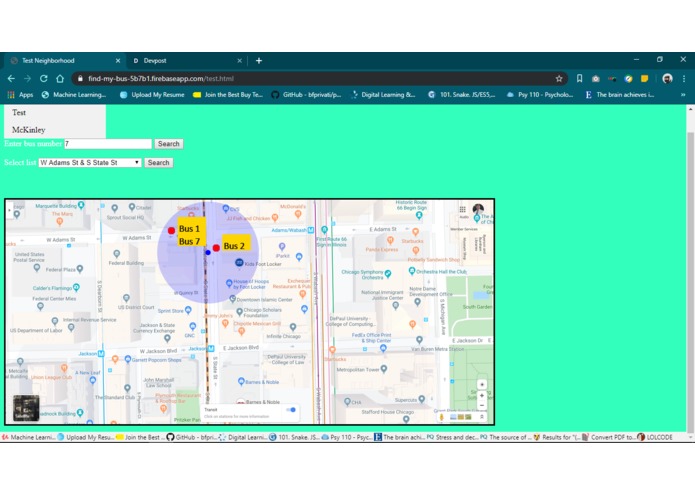Close the Test Neighborhood tab

click(117, 61)
